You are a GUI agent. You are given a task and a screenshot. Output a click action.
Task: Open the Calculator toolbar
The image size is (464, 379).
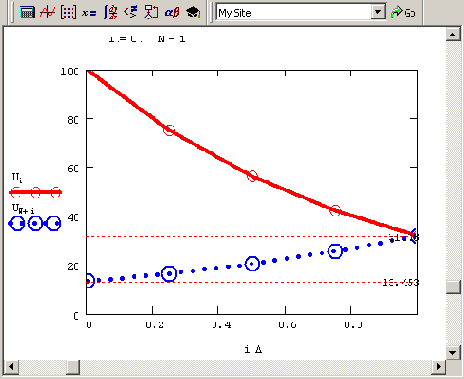point(27,13)
